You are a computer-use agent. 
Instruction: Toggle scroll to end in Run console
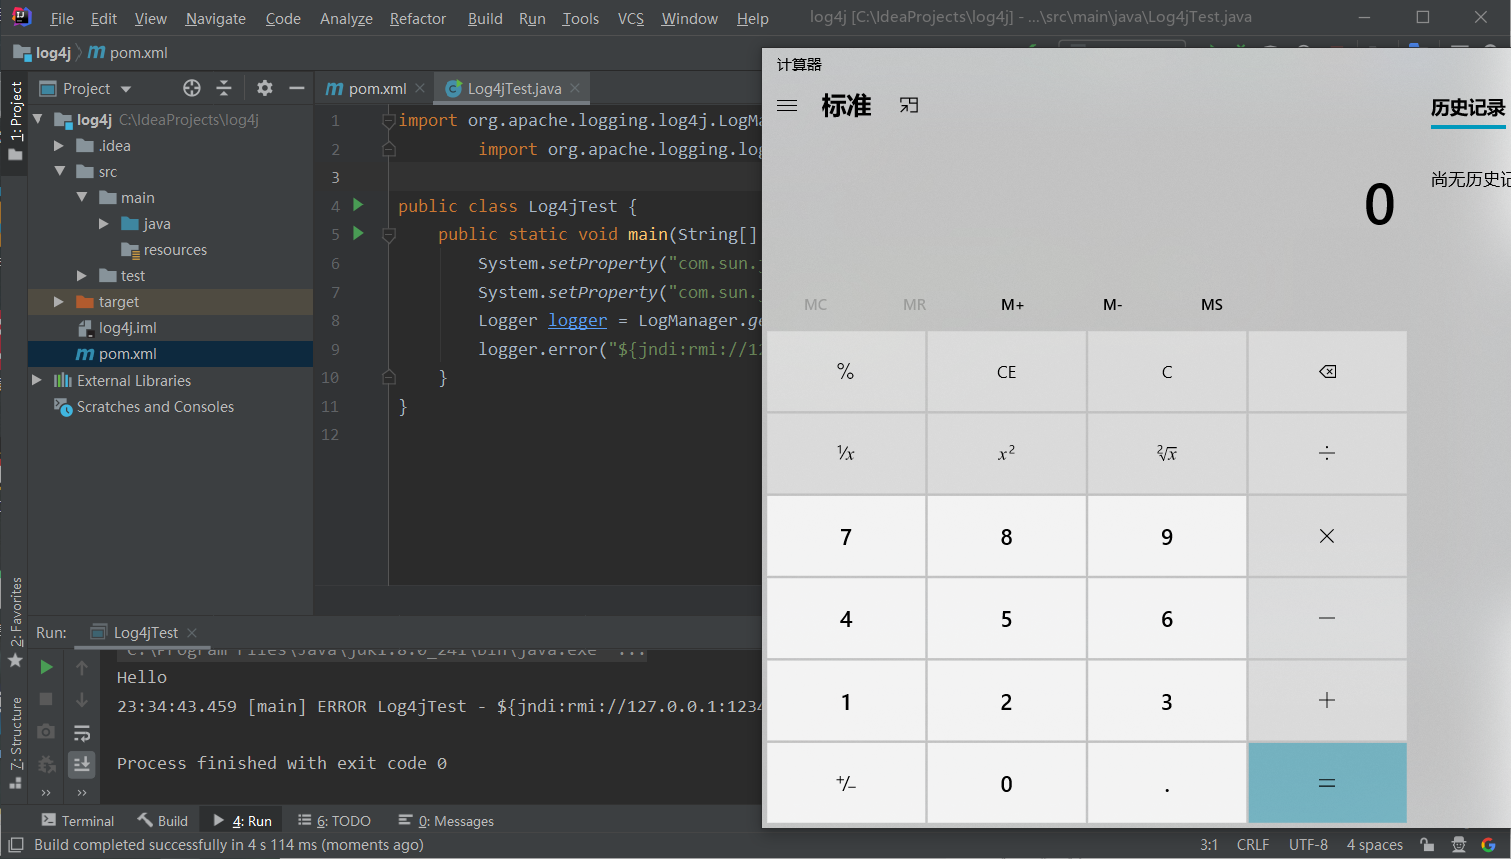(x=82, y=764)
